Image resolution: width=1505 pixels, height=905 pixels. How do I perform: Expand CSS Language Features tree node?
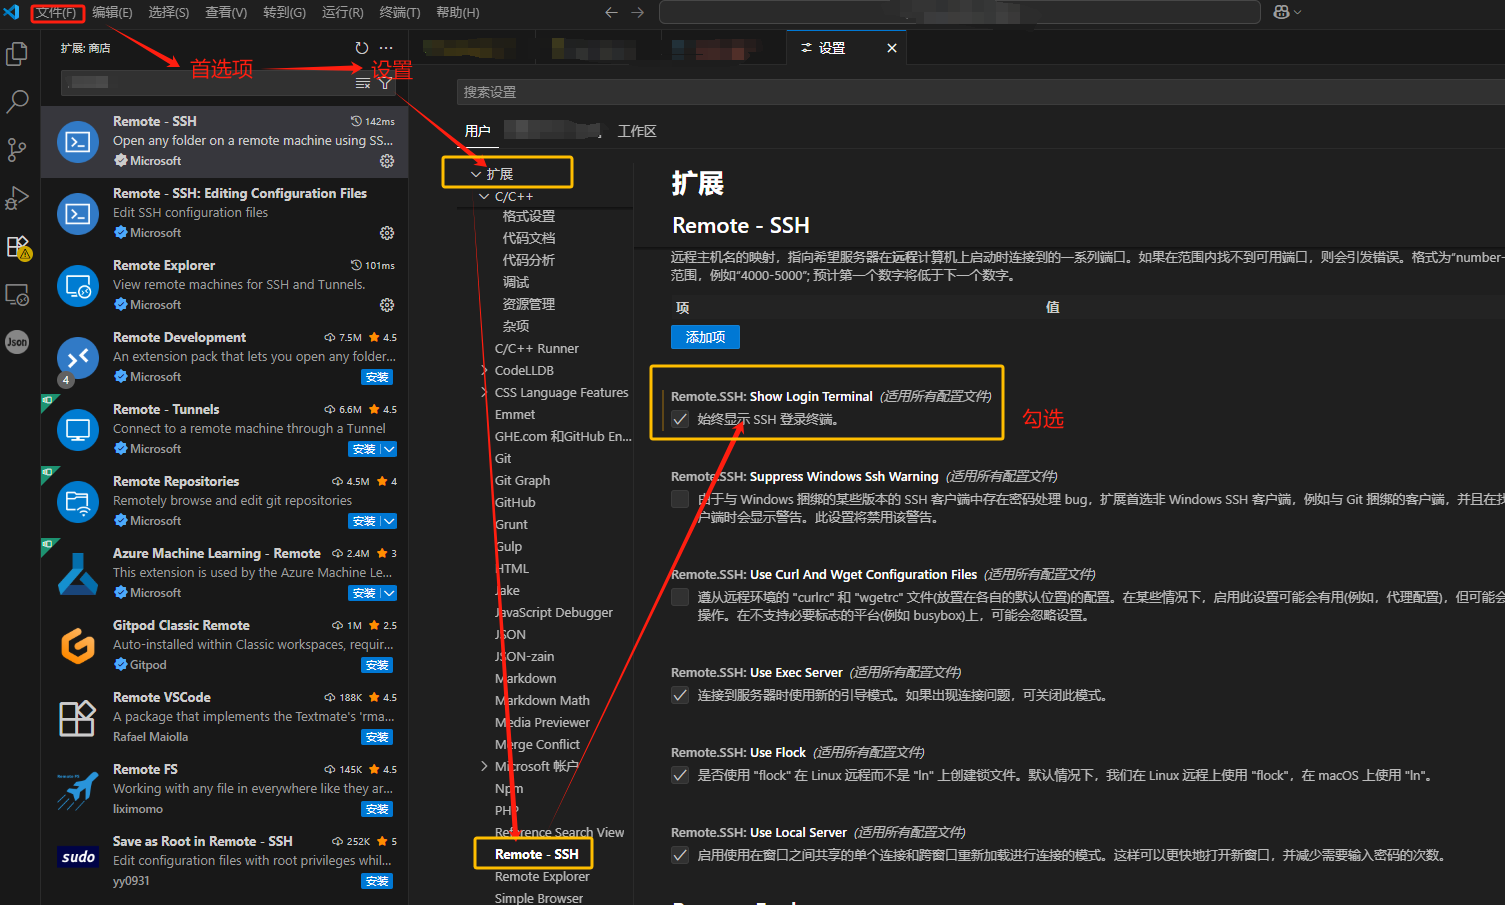484,392
